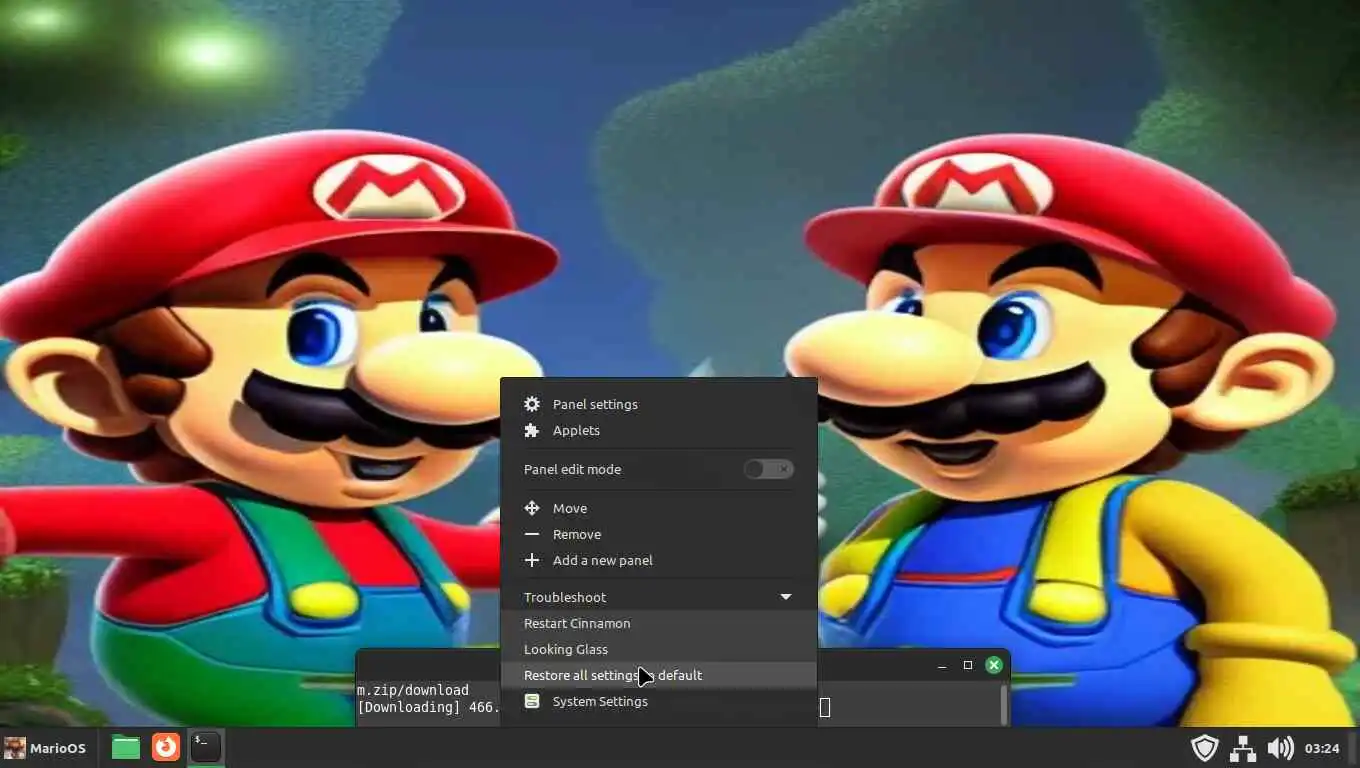The image size is (1360, 768).
Task: Toggle the Panel edit mode switch
Action: 769,469
